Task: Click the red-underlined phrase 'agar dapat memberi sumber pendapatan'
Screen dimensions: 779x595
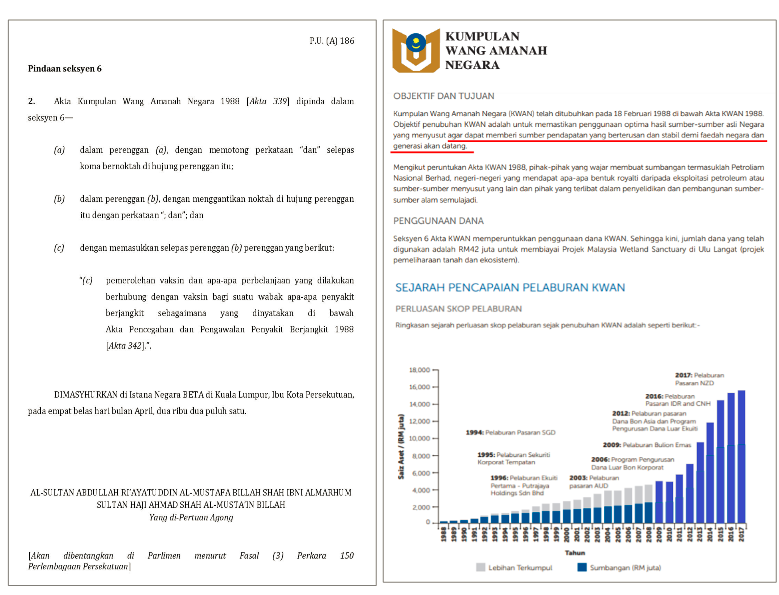Action: coord(517,135)
